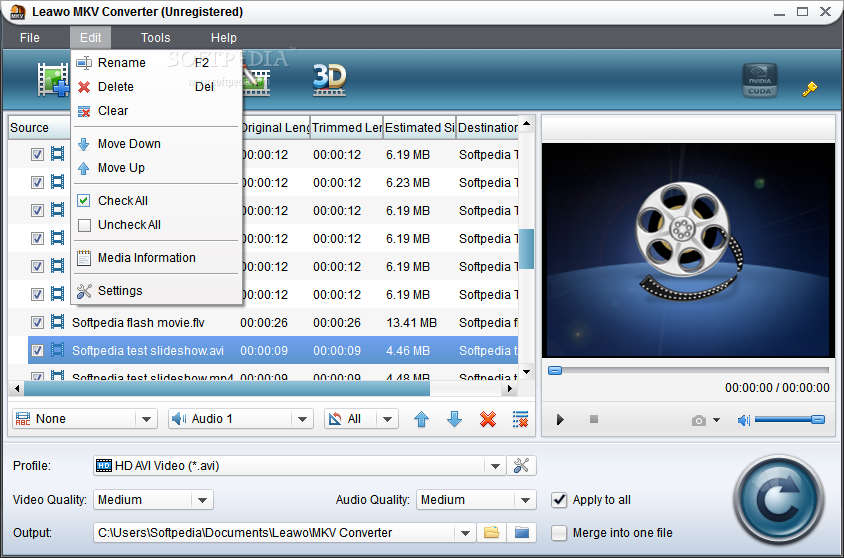Click the Source column header
Image resolution: width=844 pixels, height=558 pixels.
coord(39,128)
